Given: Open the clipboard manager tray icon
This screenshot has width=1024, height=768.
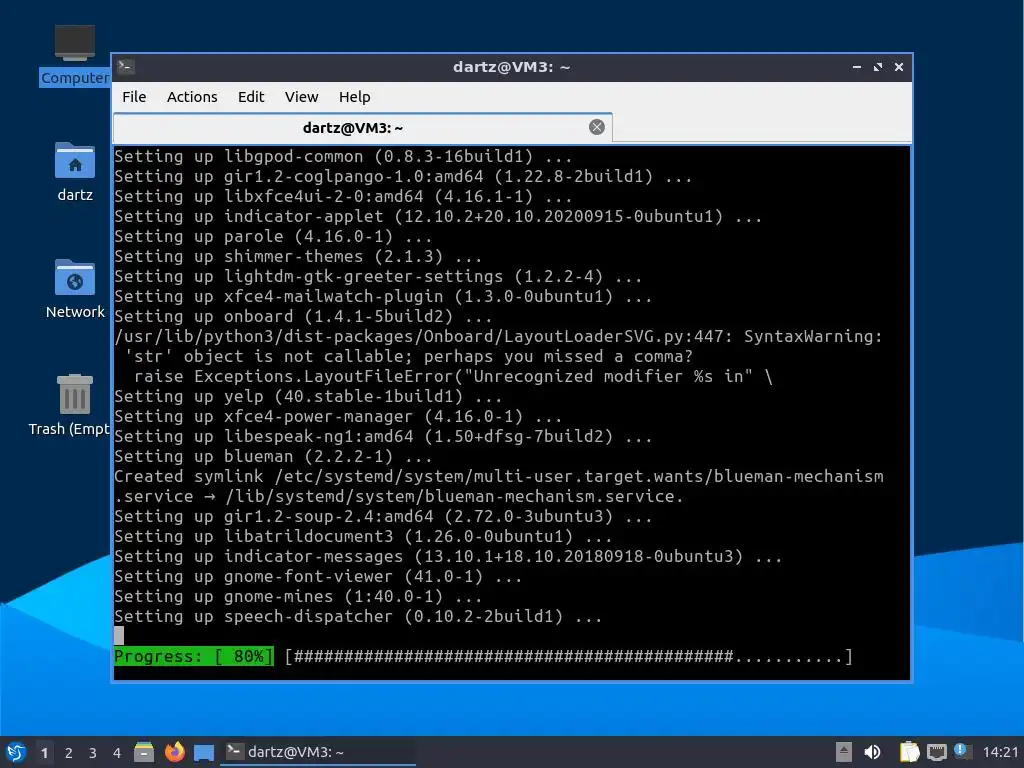Looking at the screenshot, I should pos(909,752).
